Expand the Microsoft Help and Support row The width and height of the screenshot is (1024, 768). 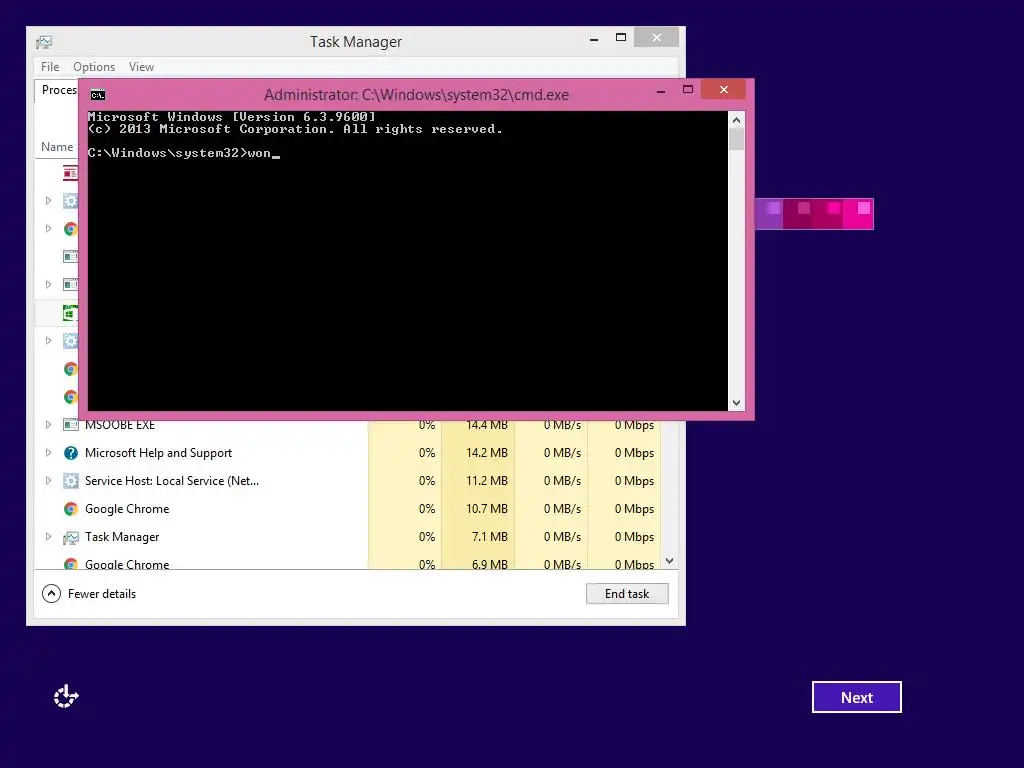48,453
